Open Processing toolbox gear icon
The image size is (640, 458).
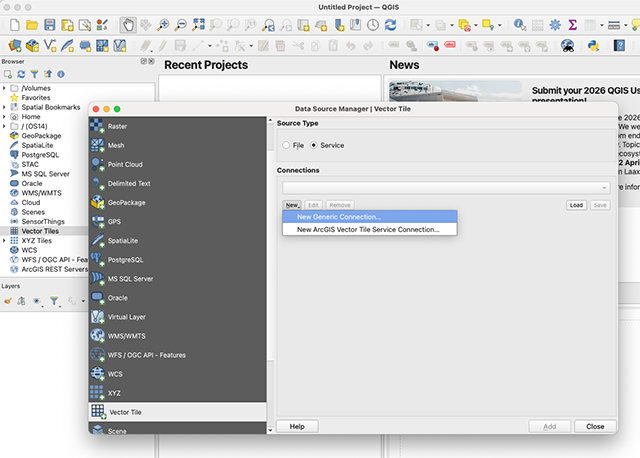point(555,25)
